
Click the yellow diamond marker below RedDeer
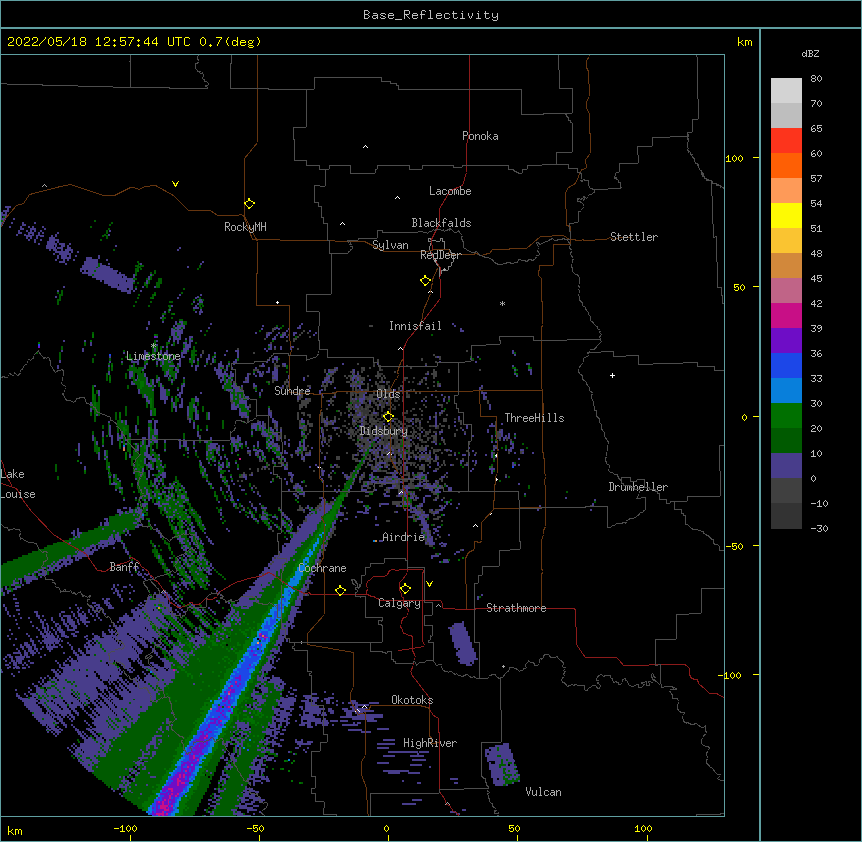coord(425,281)
